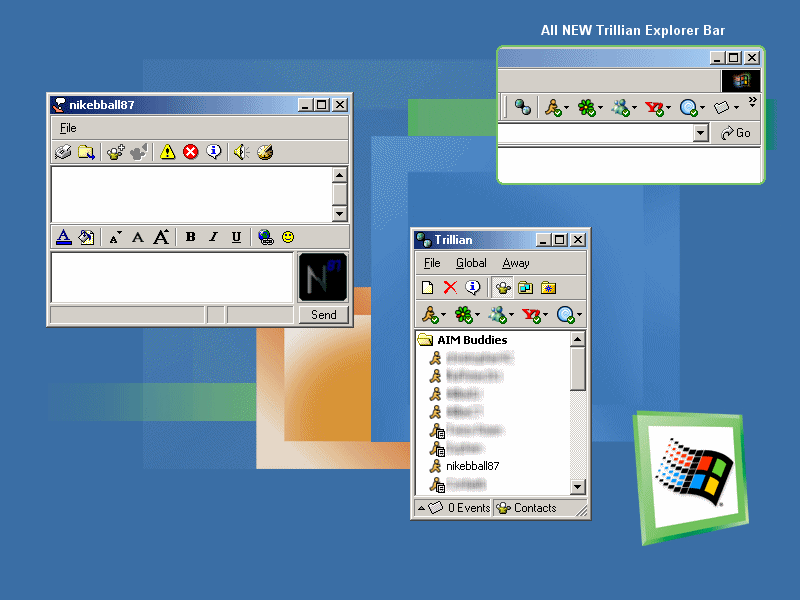Click the yellow warning triangle in chat window
Screen dimensions: 800x600
167,152
